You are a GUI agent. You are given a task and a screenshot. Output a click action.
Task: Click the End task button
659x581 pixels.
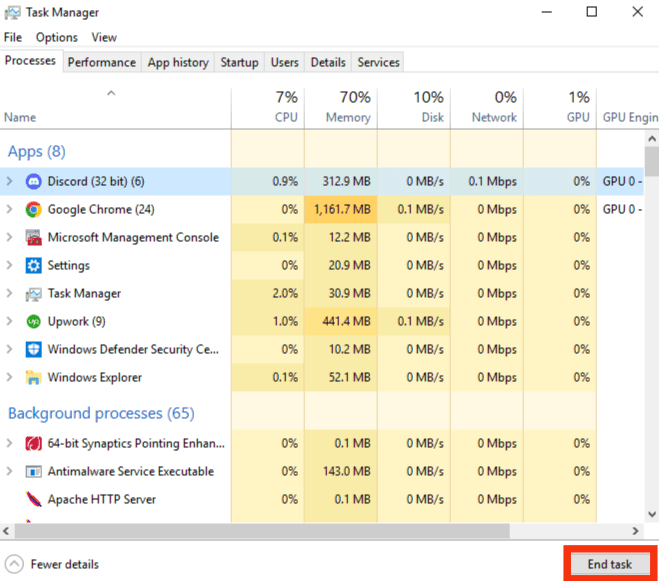pos(609,564)
